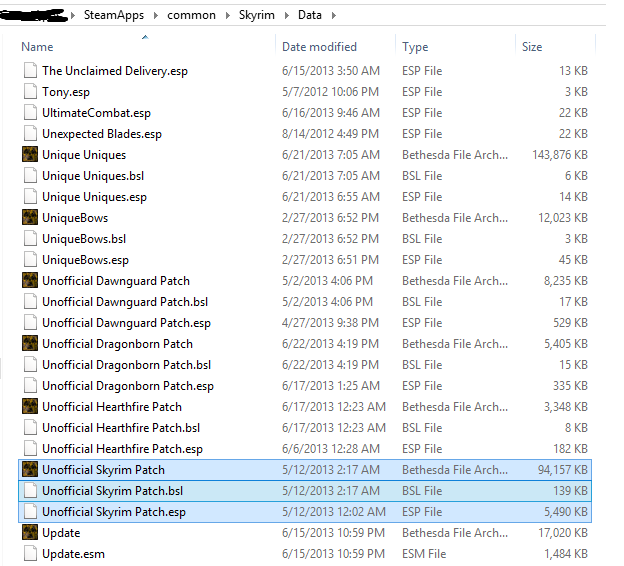
Task: Expand breadcrumb arrow after SteamApps
Action: (x=156, y=15)
